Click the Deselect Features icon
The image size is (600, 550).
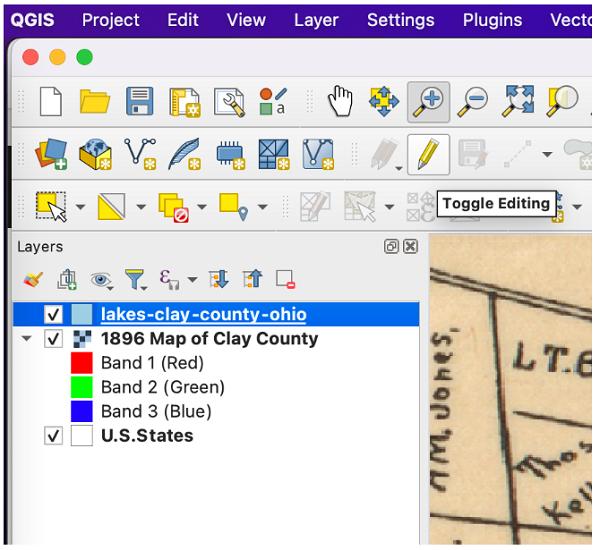point(173,207)
